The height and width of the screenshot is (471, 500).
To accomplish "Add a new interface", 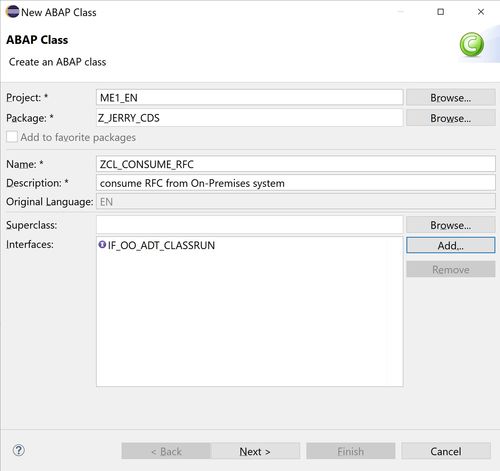I will (451, 245).
